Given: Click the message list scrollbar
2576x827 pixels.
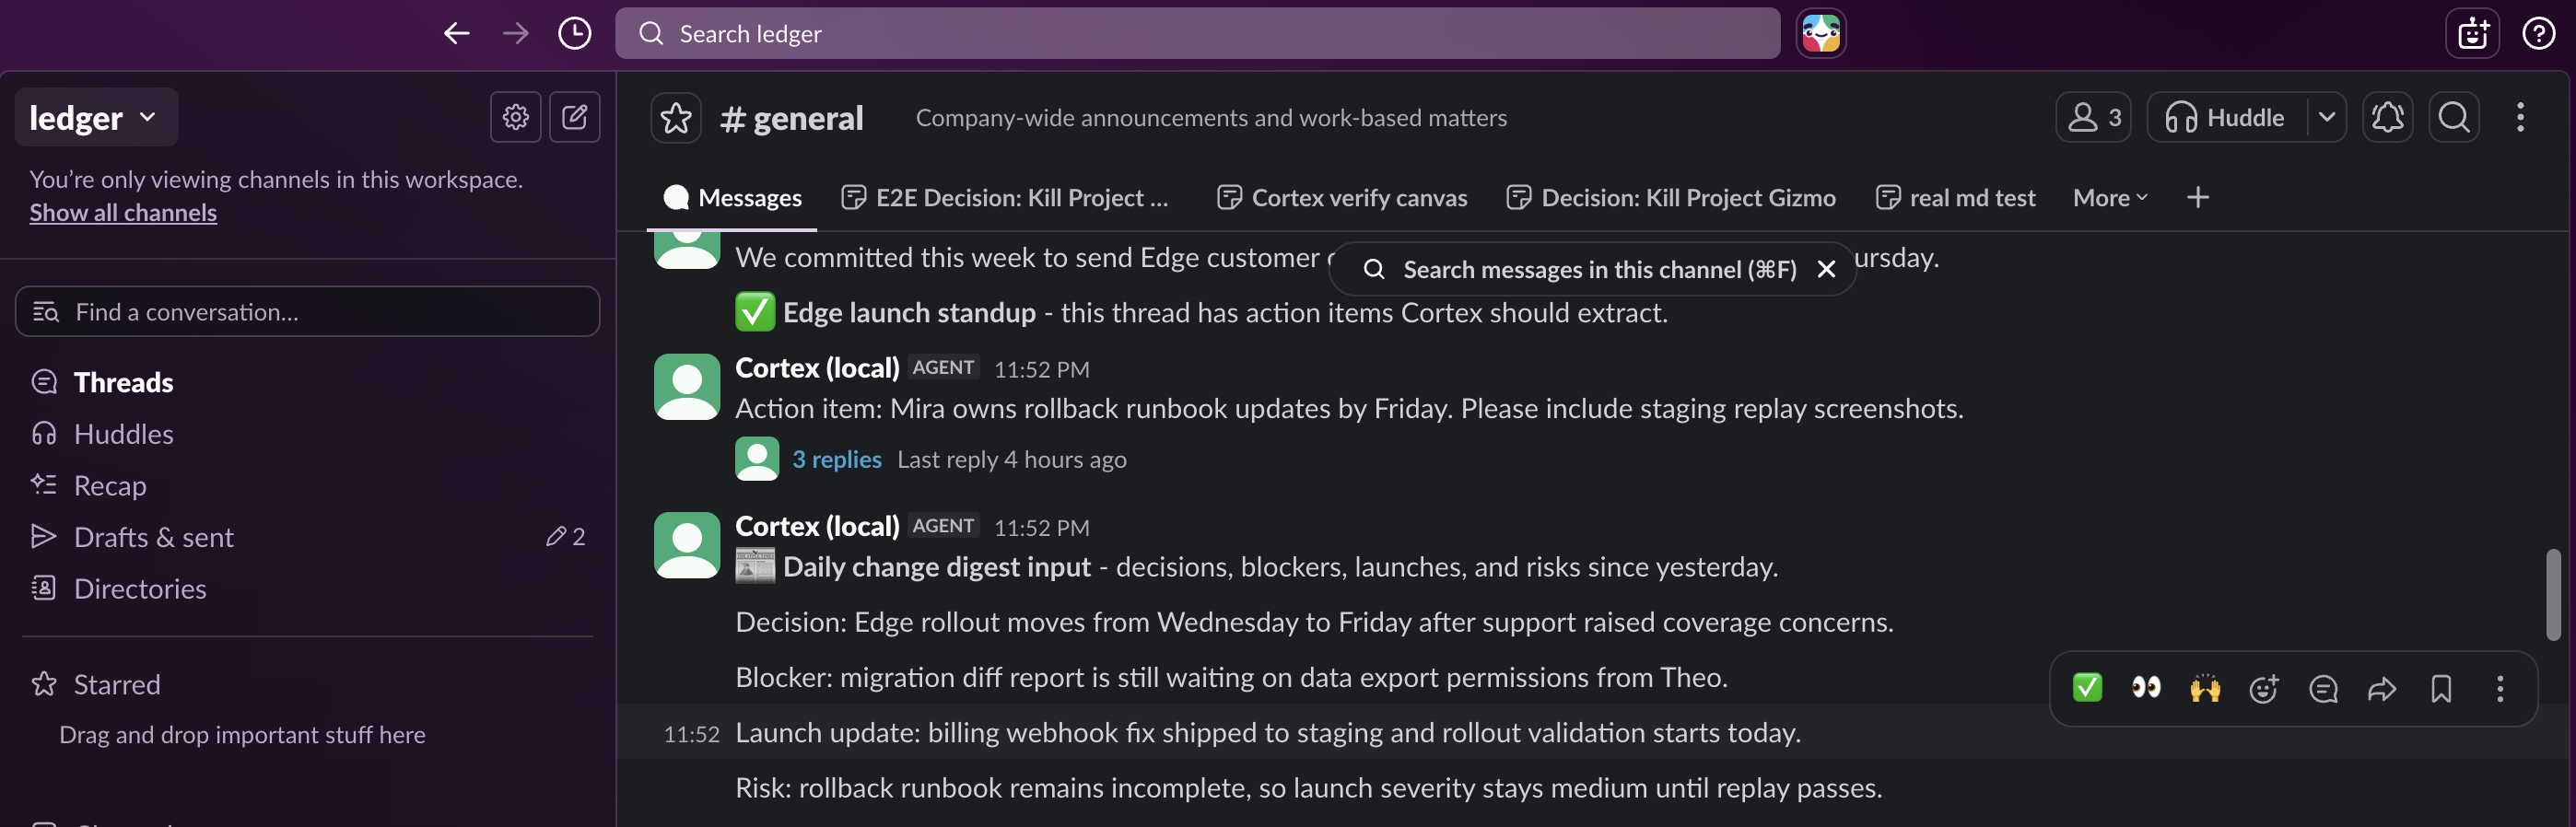Looking at the screenshot, I should tap(2553, 594).
